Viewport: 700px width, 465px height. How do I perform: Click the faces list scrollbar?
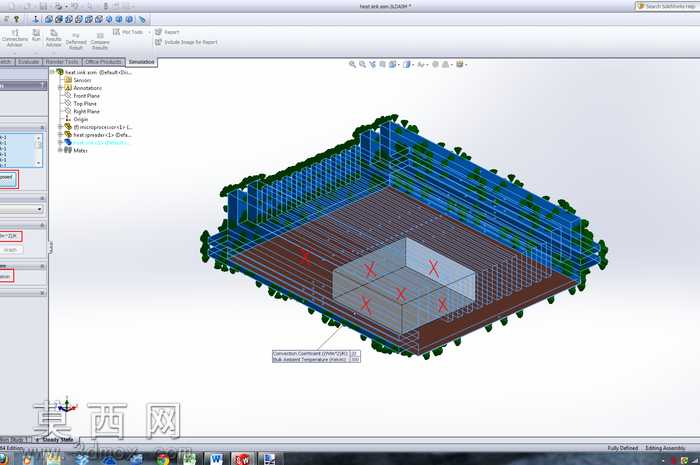coord(39,150)
